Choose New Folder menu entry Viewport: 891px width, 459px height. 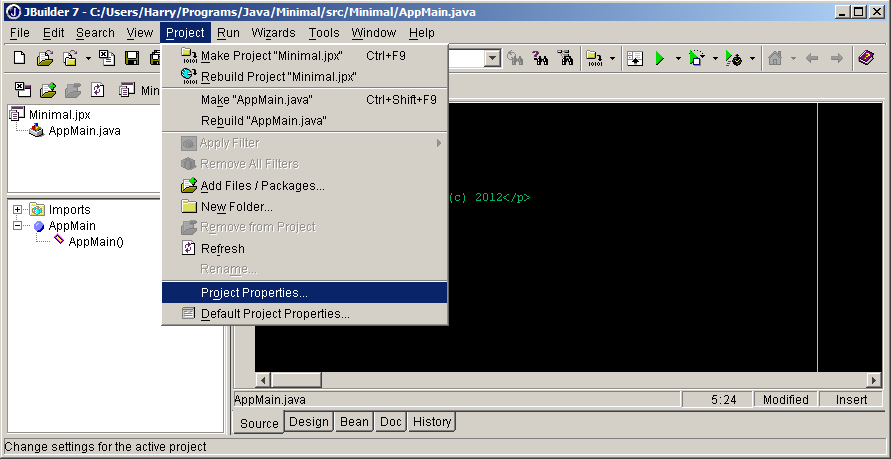(x=305, y=207)
